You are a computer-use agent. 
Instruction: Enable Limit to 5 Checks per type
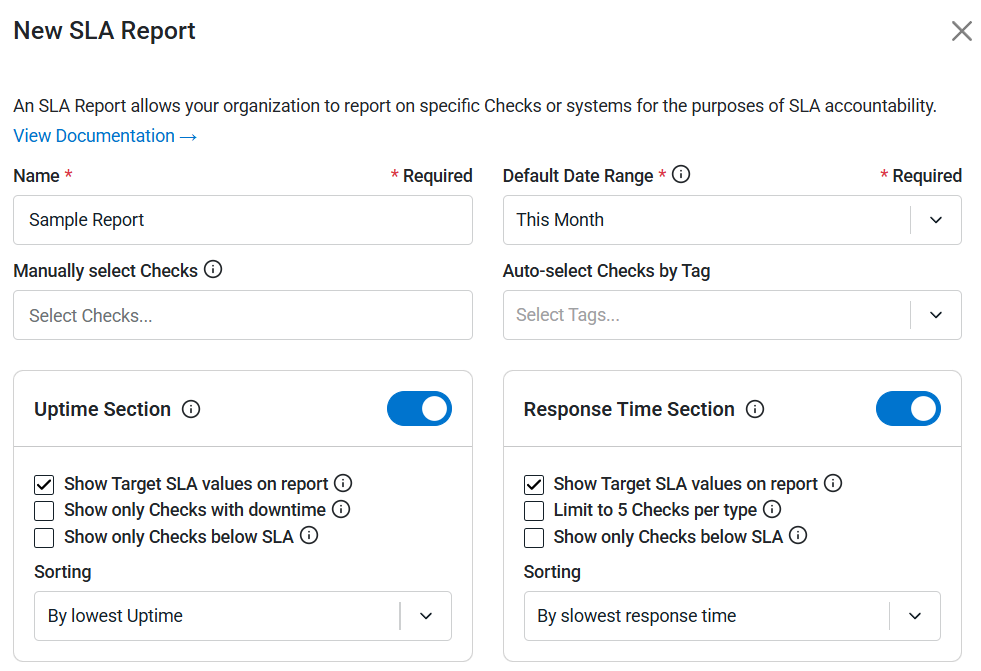pyautogui.click(x=534, y=510)
